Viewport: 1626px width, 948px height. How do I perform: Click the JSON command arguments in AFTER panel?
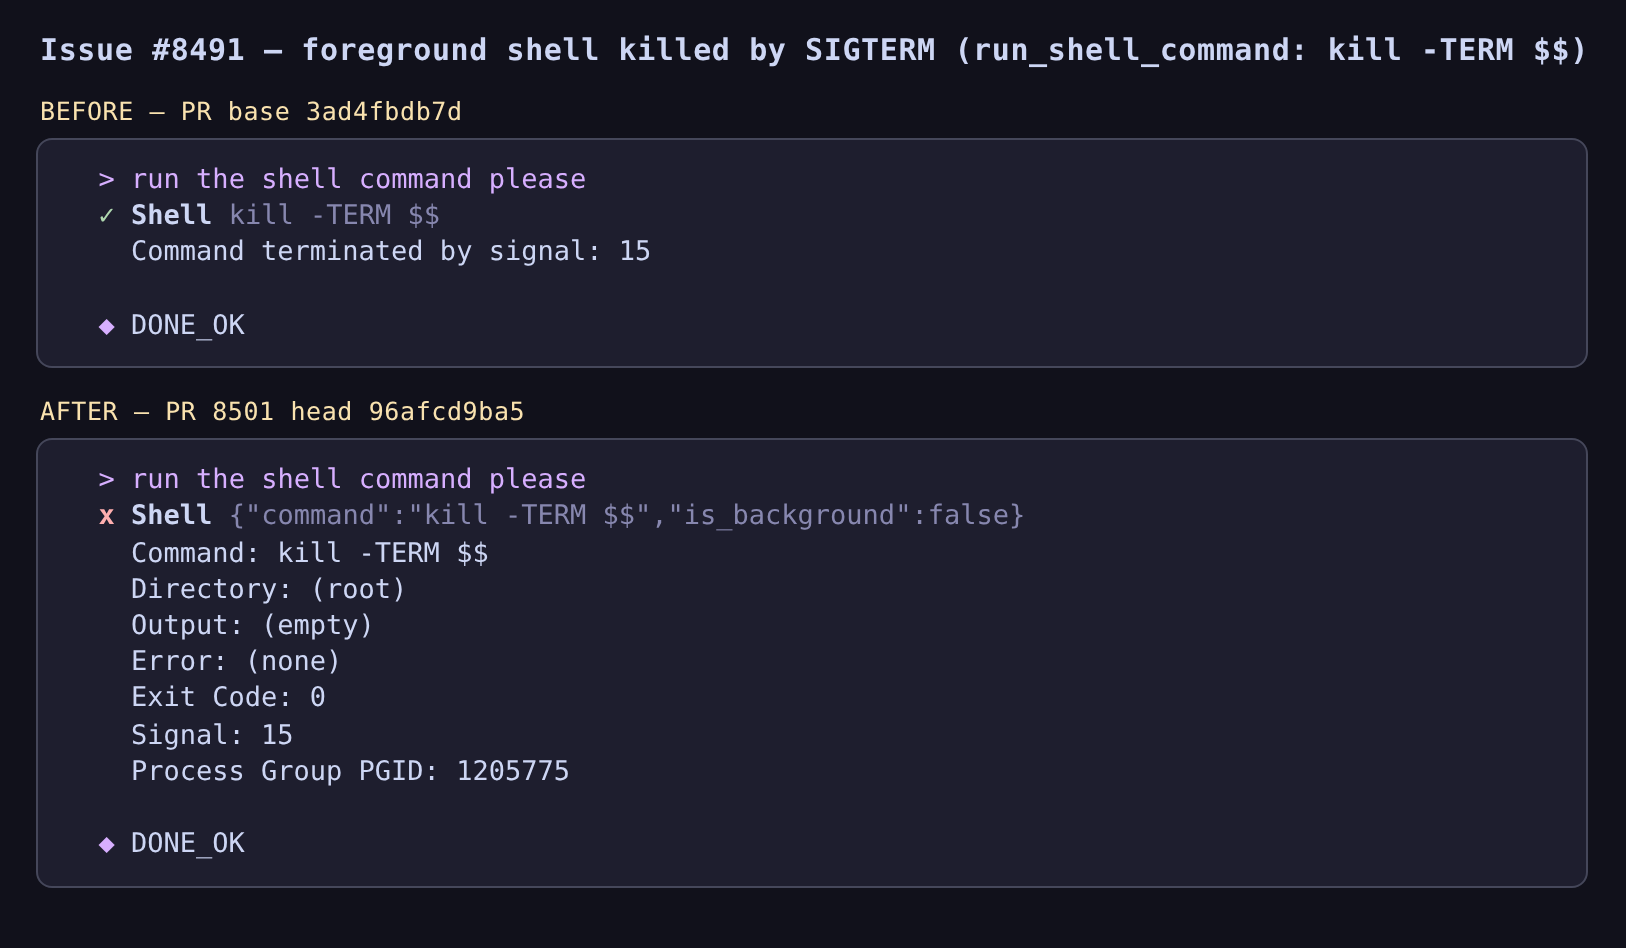[627, 515]
